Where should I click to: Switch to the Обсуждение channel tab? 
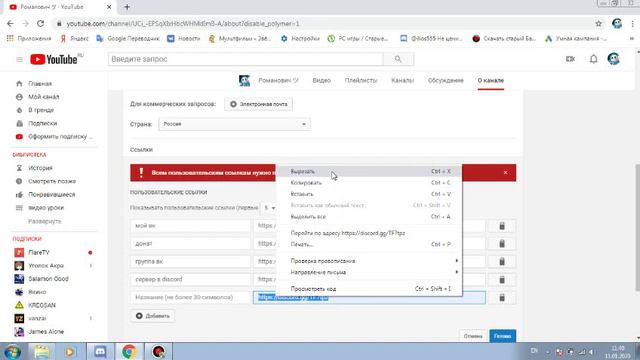pyautogui.click(x=446, y=80)
